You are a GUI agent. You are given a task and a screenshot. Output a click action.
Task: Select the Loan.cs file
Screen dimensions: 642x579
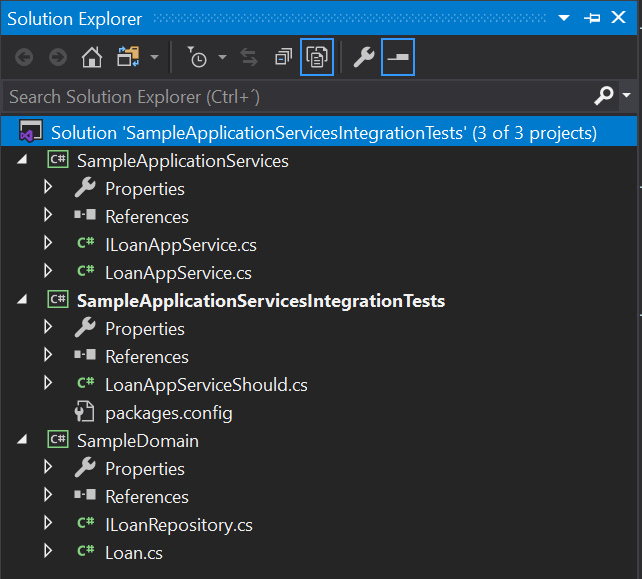(133, 552)
